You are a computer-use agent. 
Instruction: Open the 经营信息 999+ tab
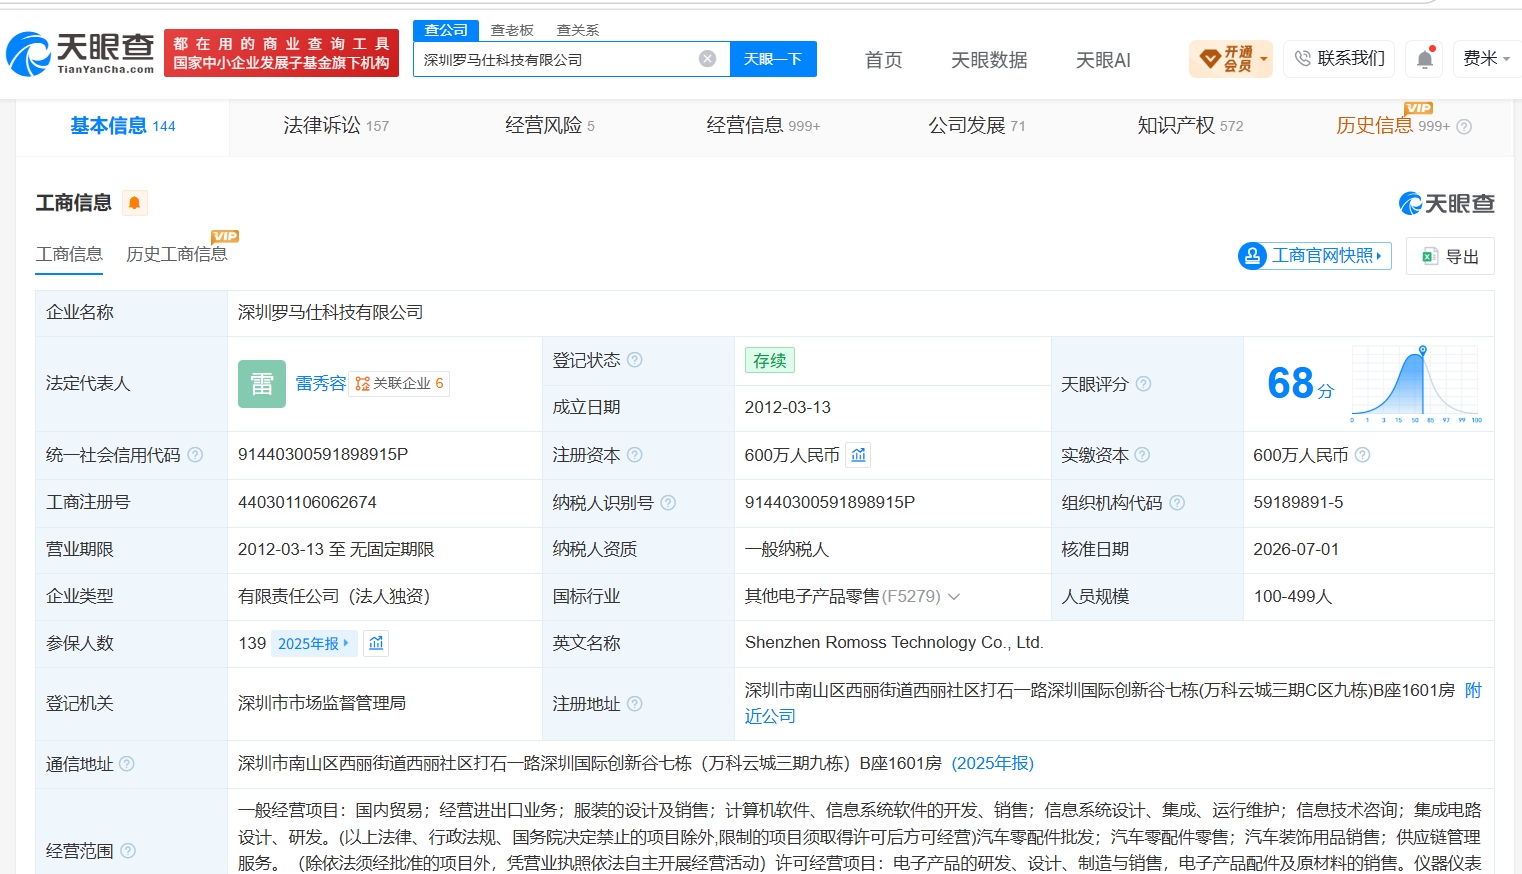tap(763, 126)
